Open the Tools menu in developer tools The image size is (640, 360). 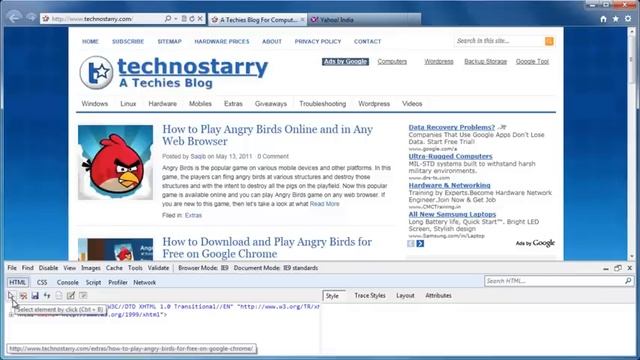[135, 268]
